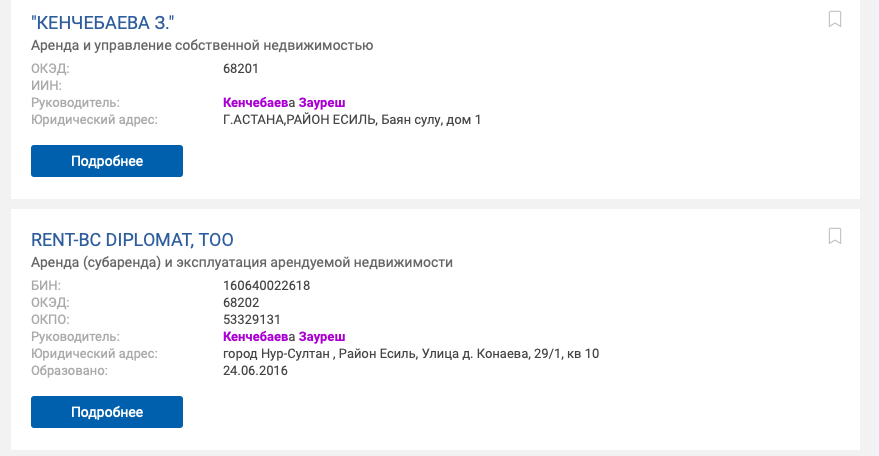
Task: Click Подробнее under the "КЕНЧЕБАЕВА З." card
Action: tap(107, 161)
